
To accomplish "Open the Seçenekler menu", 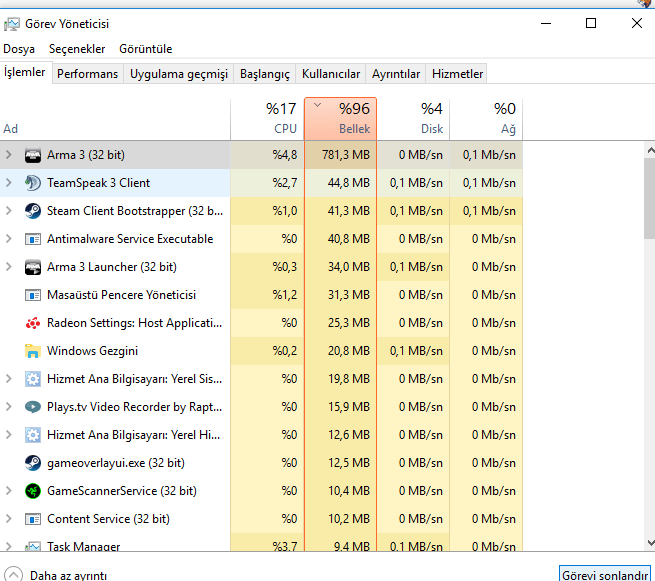I will coord(77,49).
